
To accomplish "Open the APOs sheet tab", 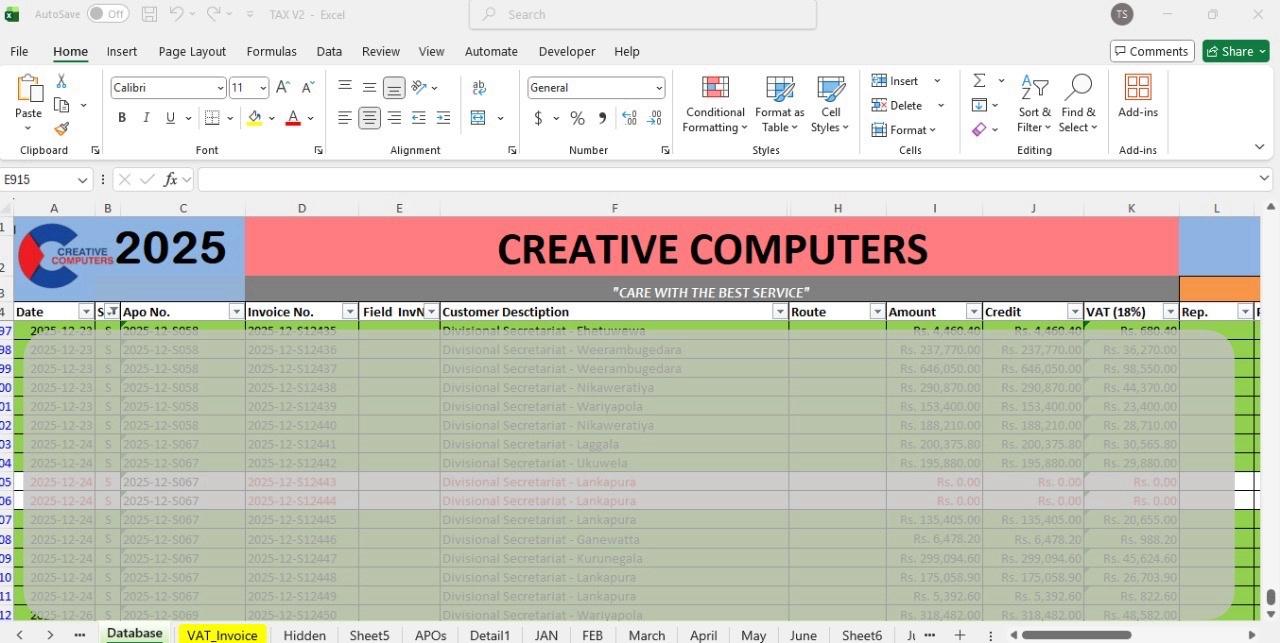I will tap(430, 635).
